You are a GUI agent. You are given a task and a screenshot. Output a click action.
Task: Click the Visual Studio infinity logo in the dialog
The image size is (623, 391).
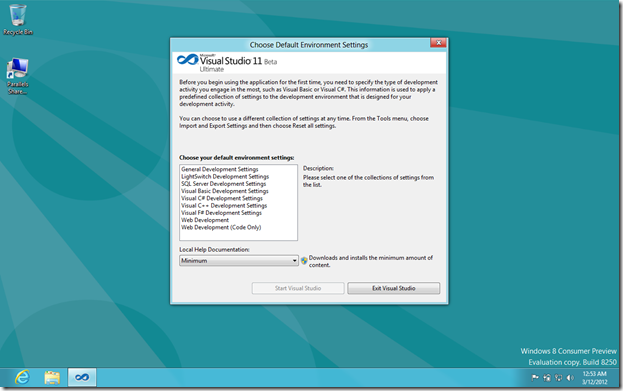point(187,60)
